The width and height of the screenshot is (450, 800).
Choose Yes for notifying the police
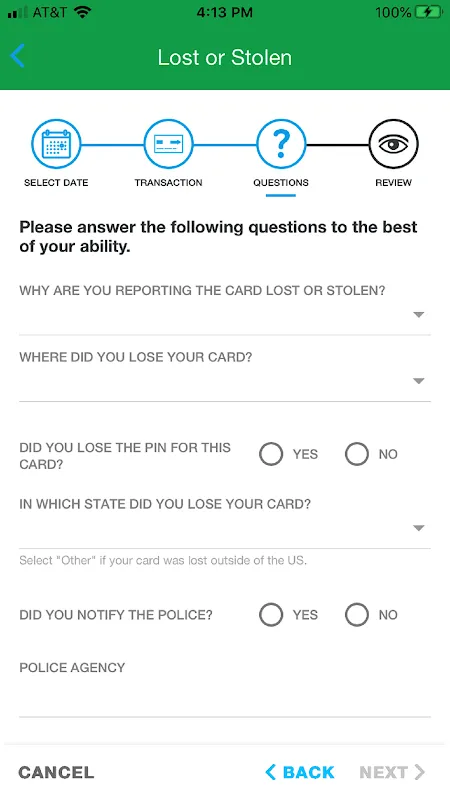pyautogui.click(x=270, y=615)
